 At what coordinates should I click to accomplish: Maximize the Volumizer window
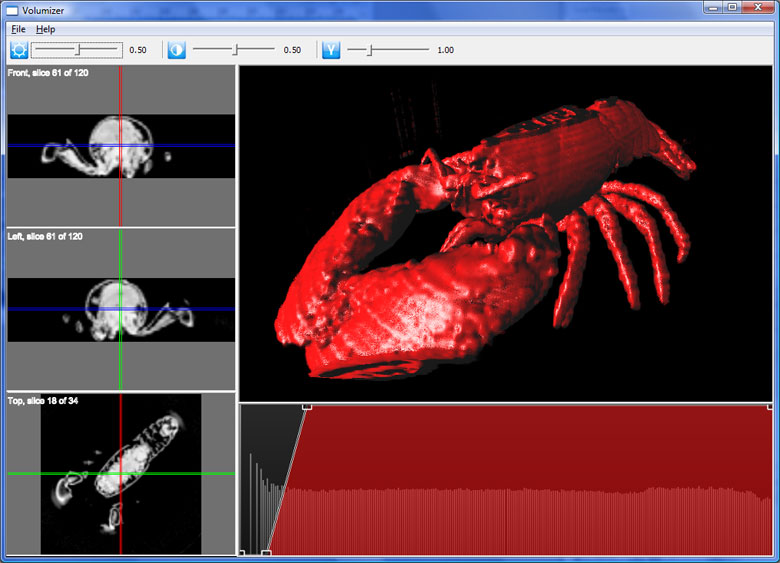click(733, 7)
